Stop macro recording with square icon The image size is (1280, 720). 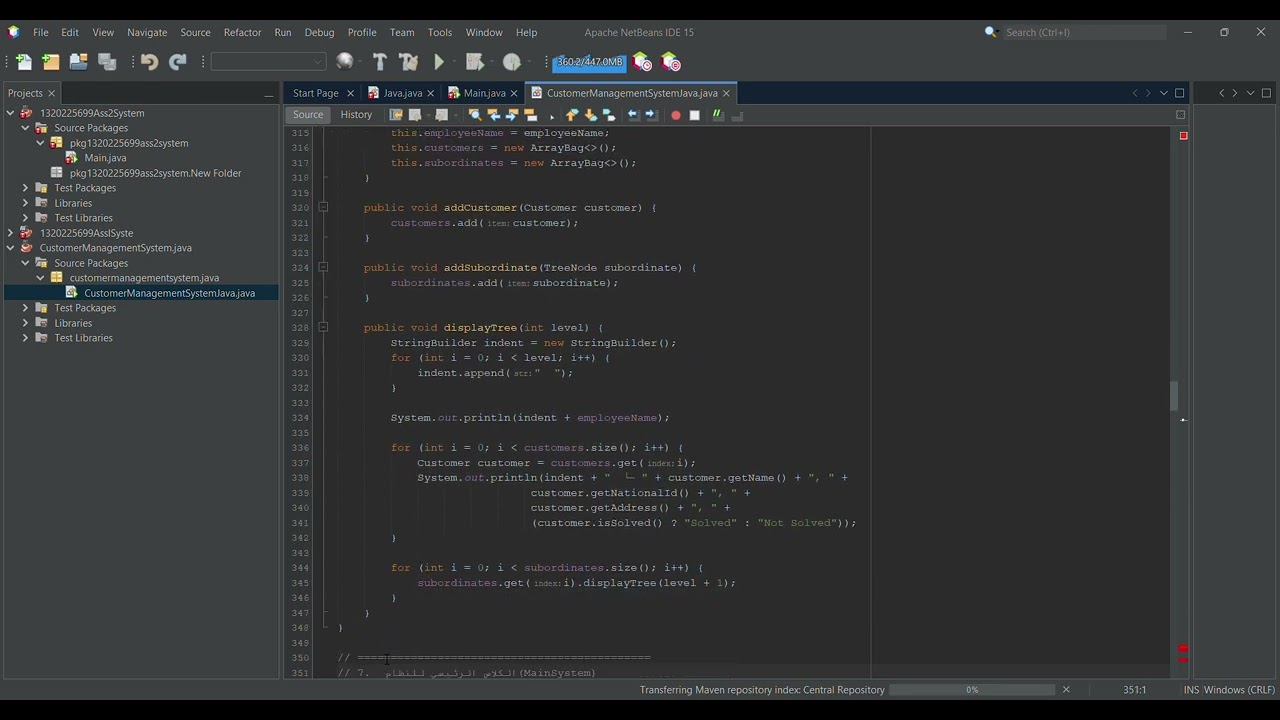click(694, 115)
